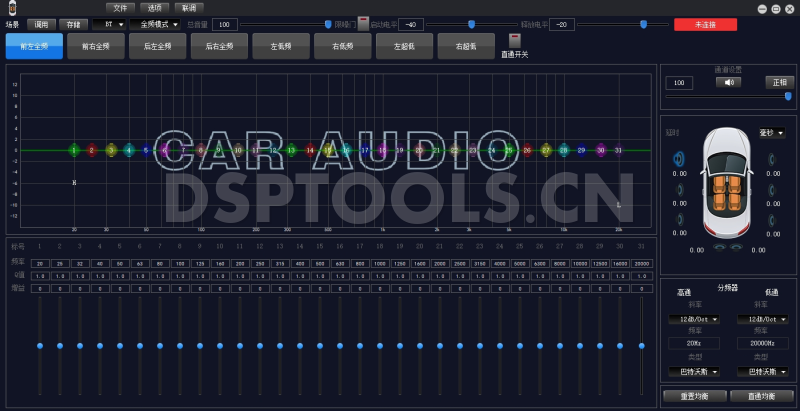Open the high-pass 12dB/Oct slope dropdown
800x411 pixels.
tap(694, 319)
